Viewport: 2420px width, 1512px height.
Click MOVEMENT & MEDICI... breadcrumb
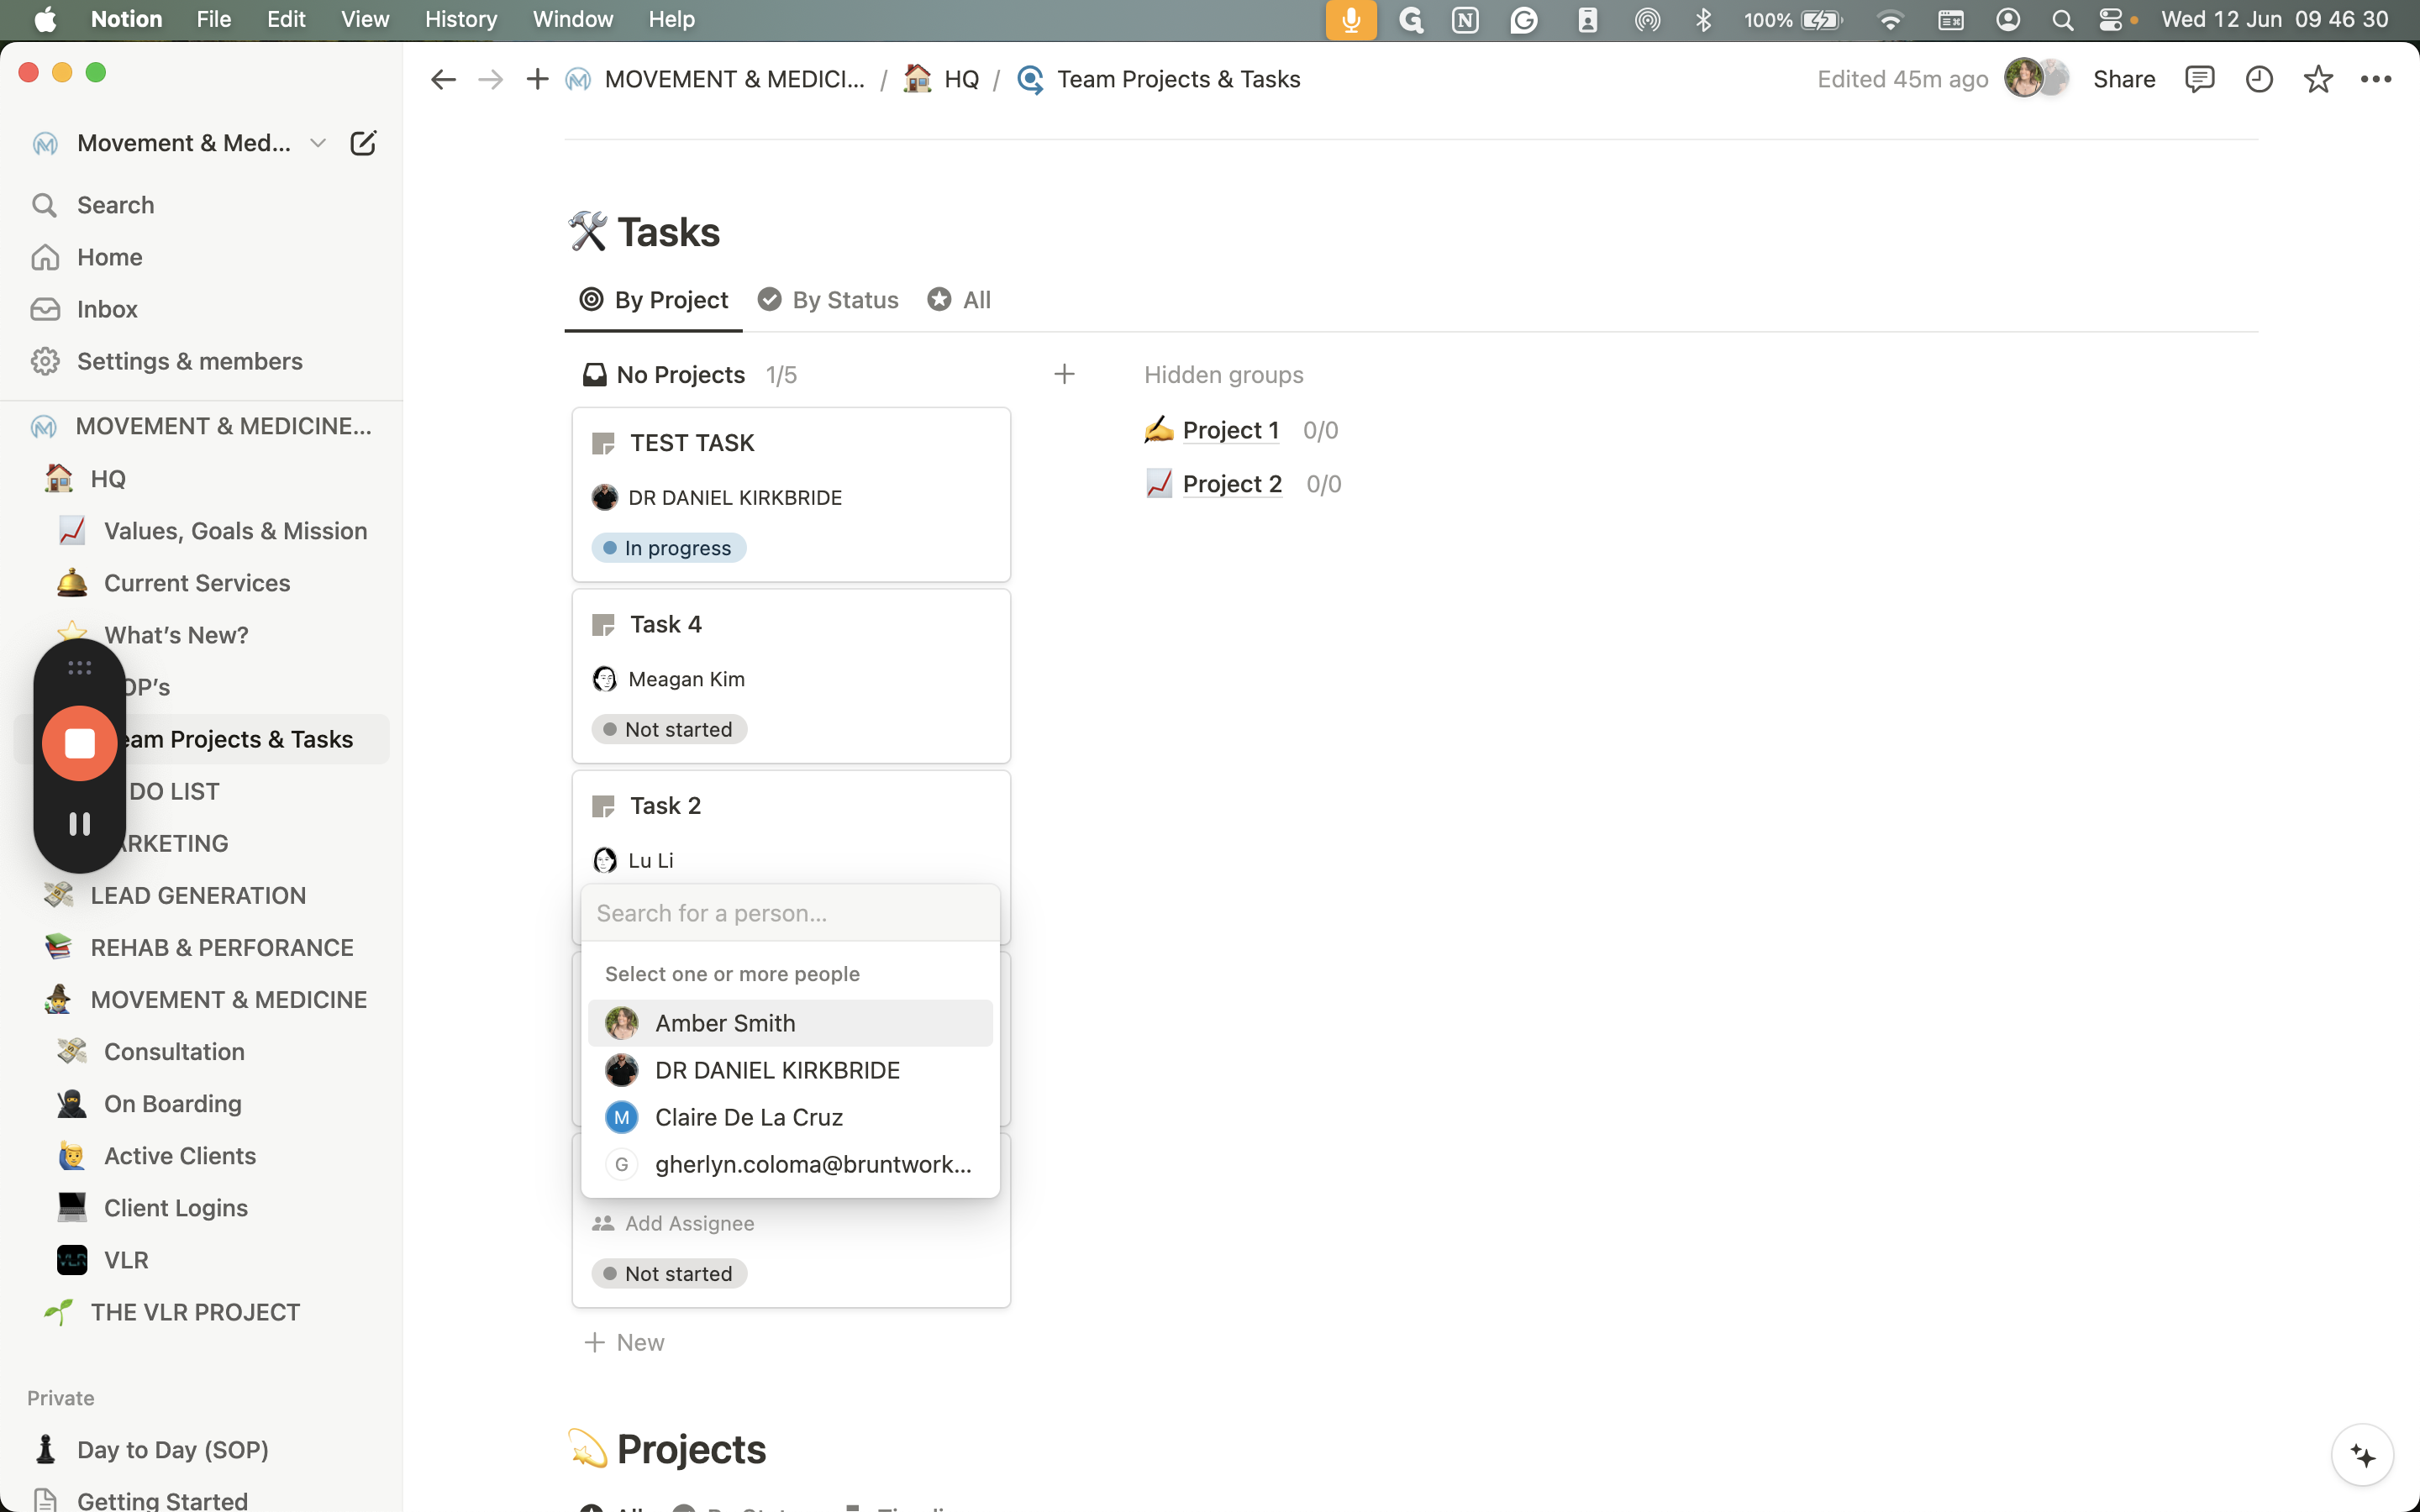pos(716,79)
